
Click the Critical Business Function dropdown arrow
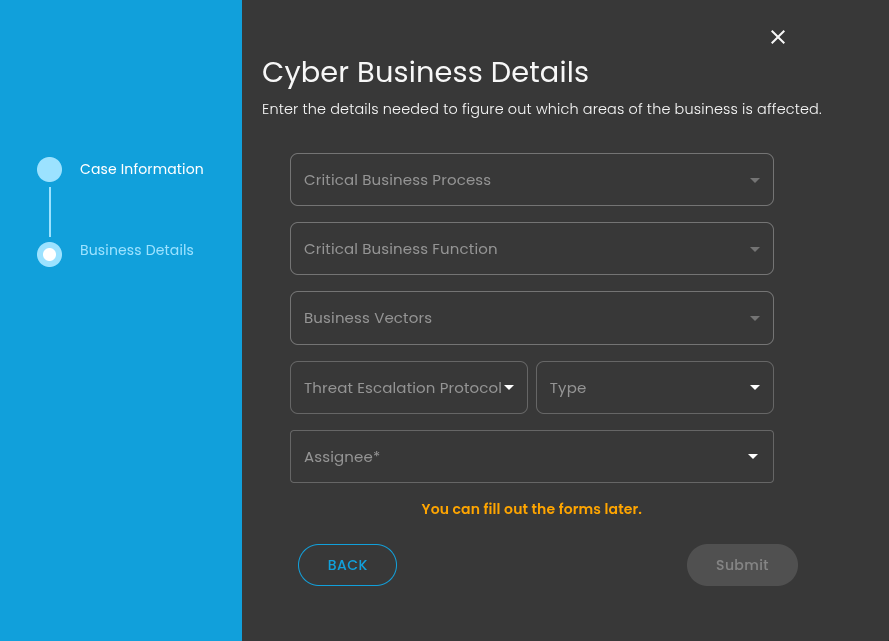coord(754,249)
